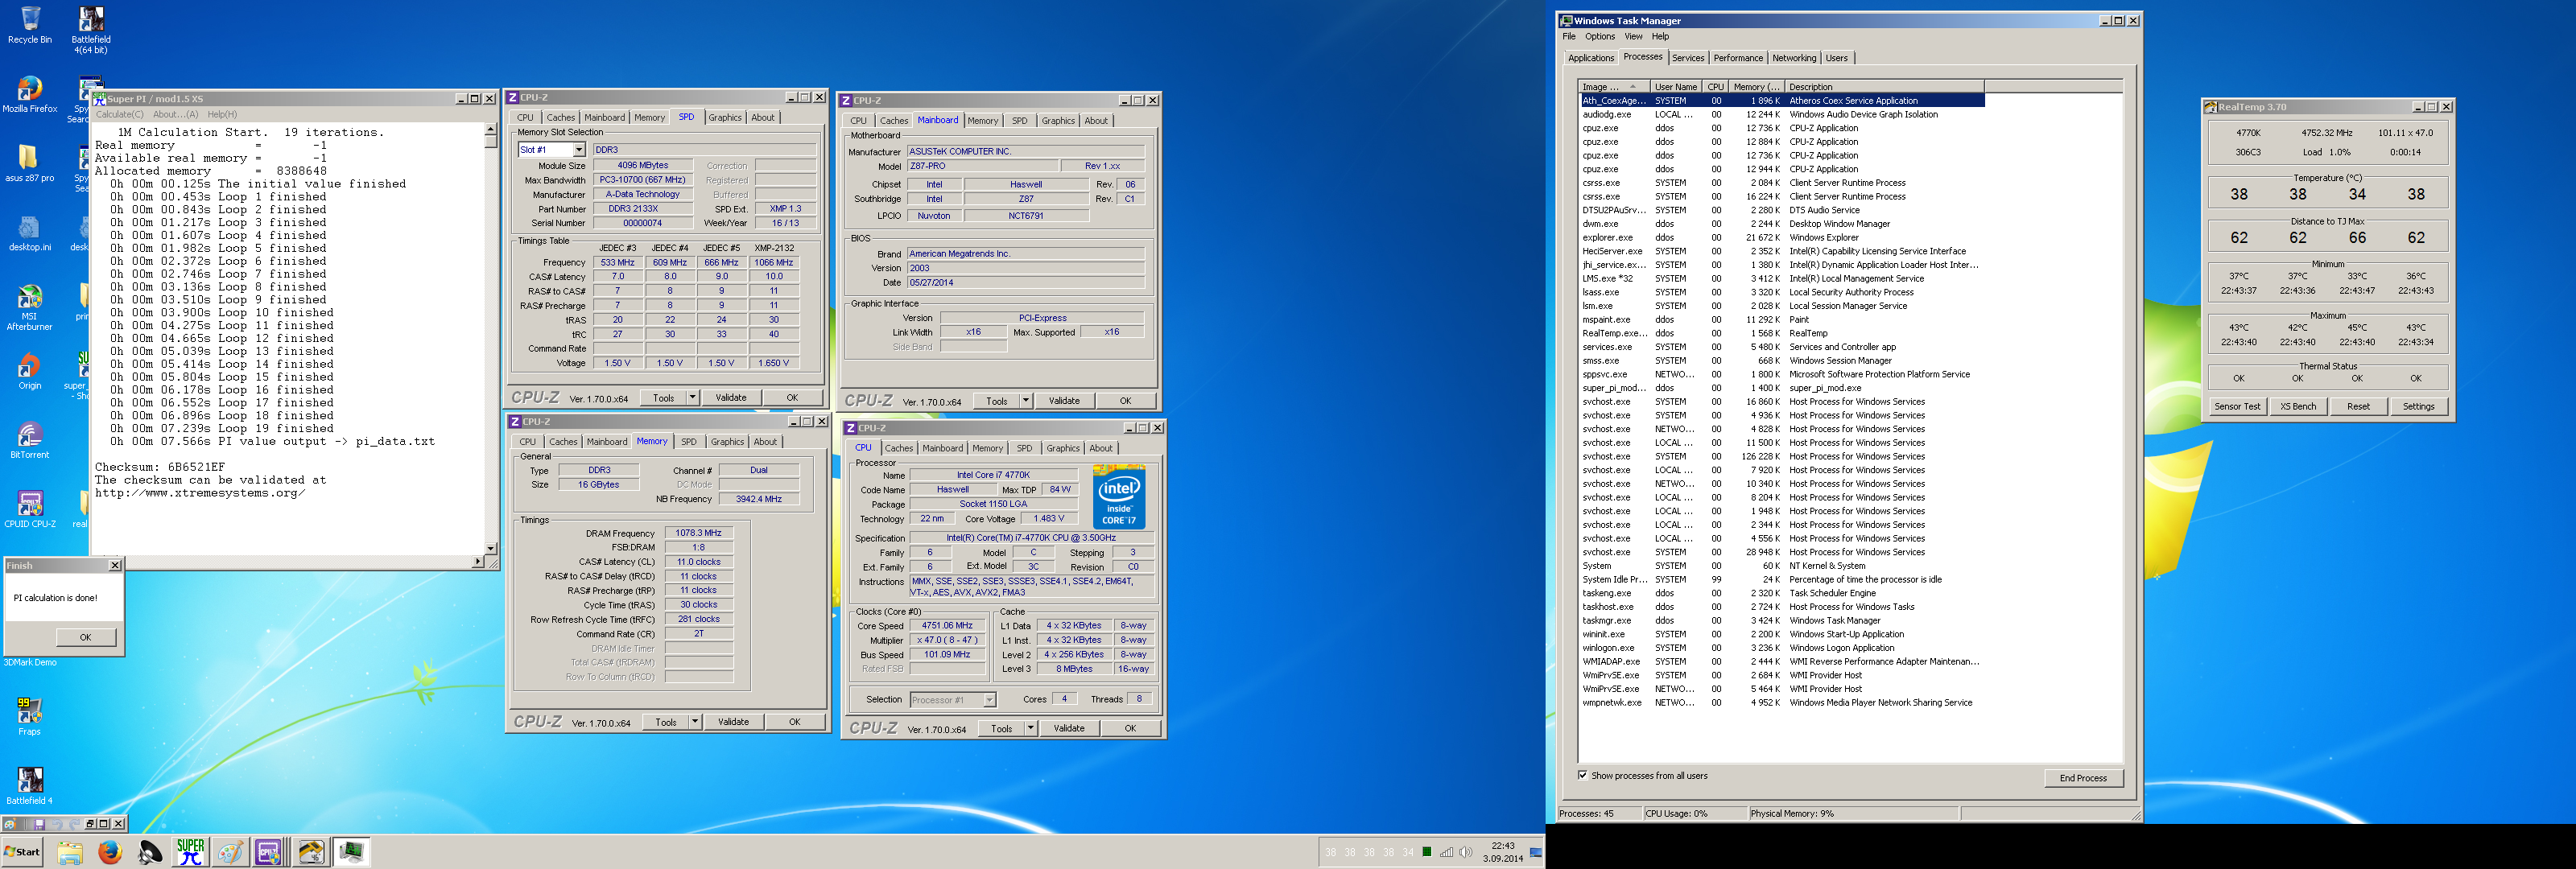Select Caches tab in CPU-Z CPU window
The image size is (2576, 869).
pyautogui.click(x=898, y=449)
